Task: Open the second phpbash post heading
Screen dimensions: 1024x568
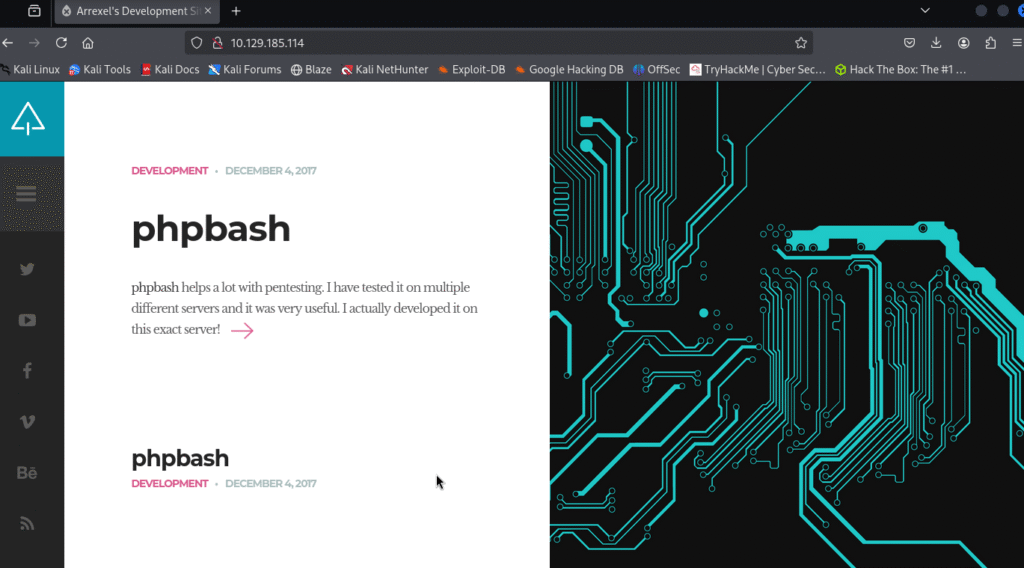Action: [180, 458]
